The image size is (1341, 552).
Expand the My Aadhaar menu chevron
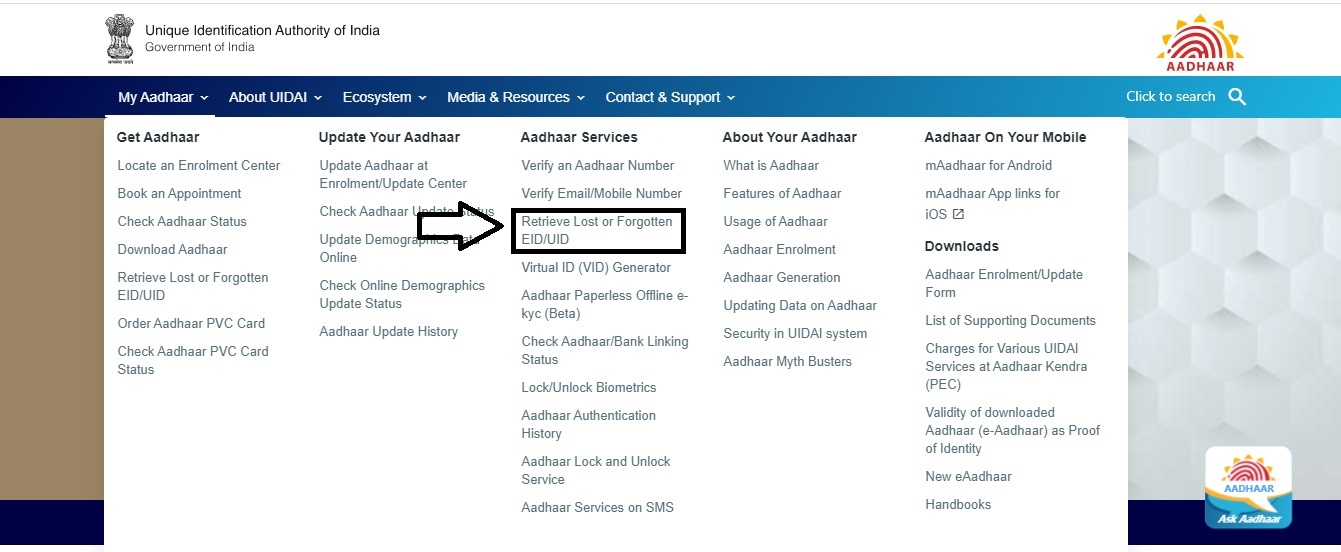tap(204, 98)
